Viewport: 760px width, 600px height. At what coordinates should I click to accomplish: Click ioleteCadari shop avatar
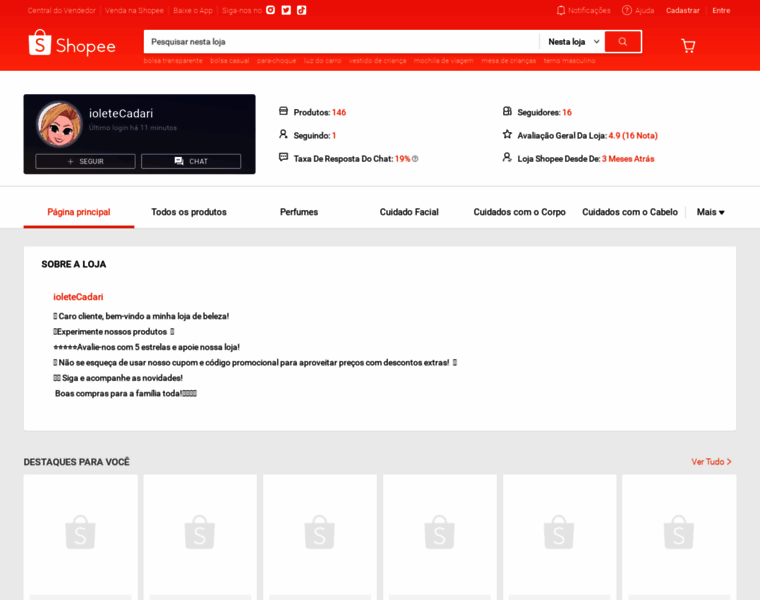(60, 125)
